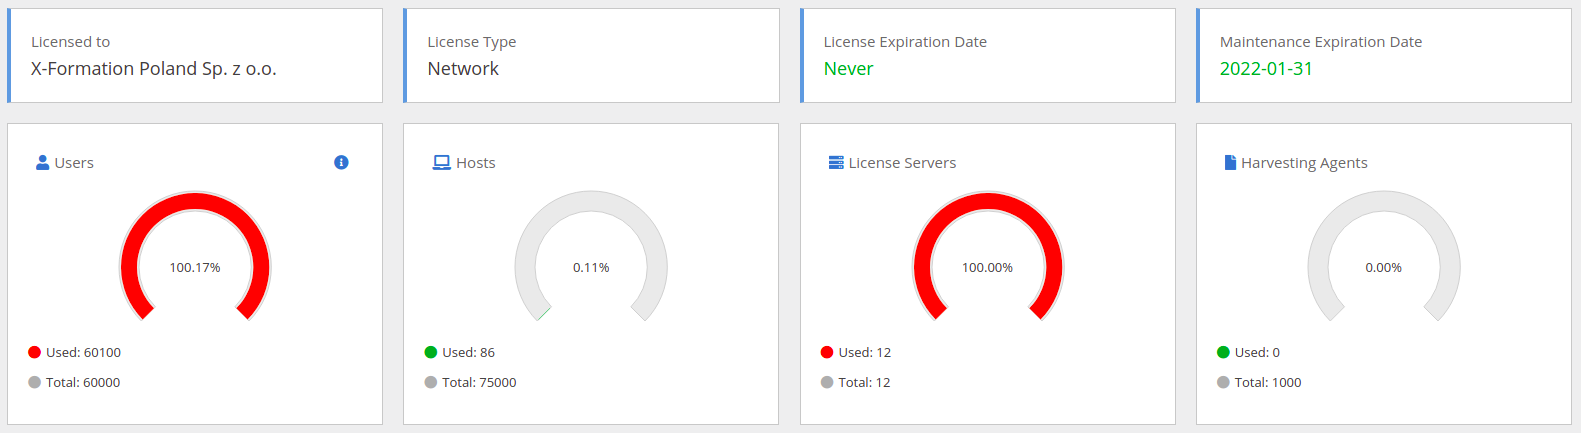
Task: Click the License Type Network card
Action: (591, 56)
